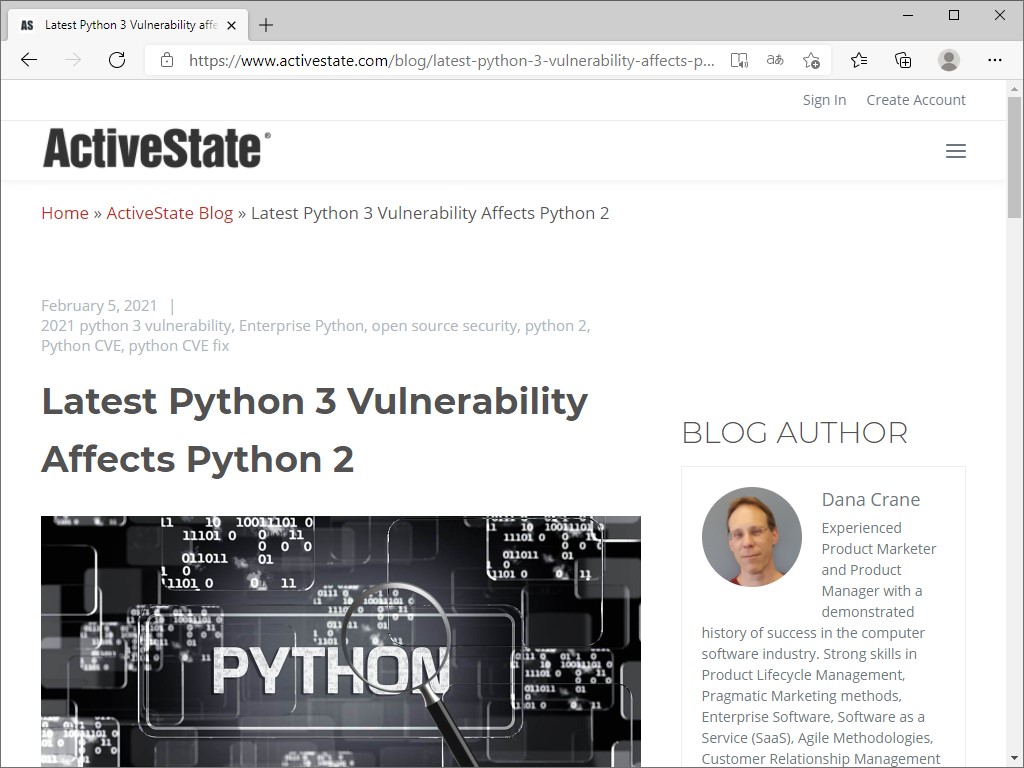The image size is (1024, 768).
Task: Open the Create Account page
Action: [915, 100]
